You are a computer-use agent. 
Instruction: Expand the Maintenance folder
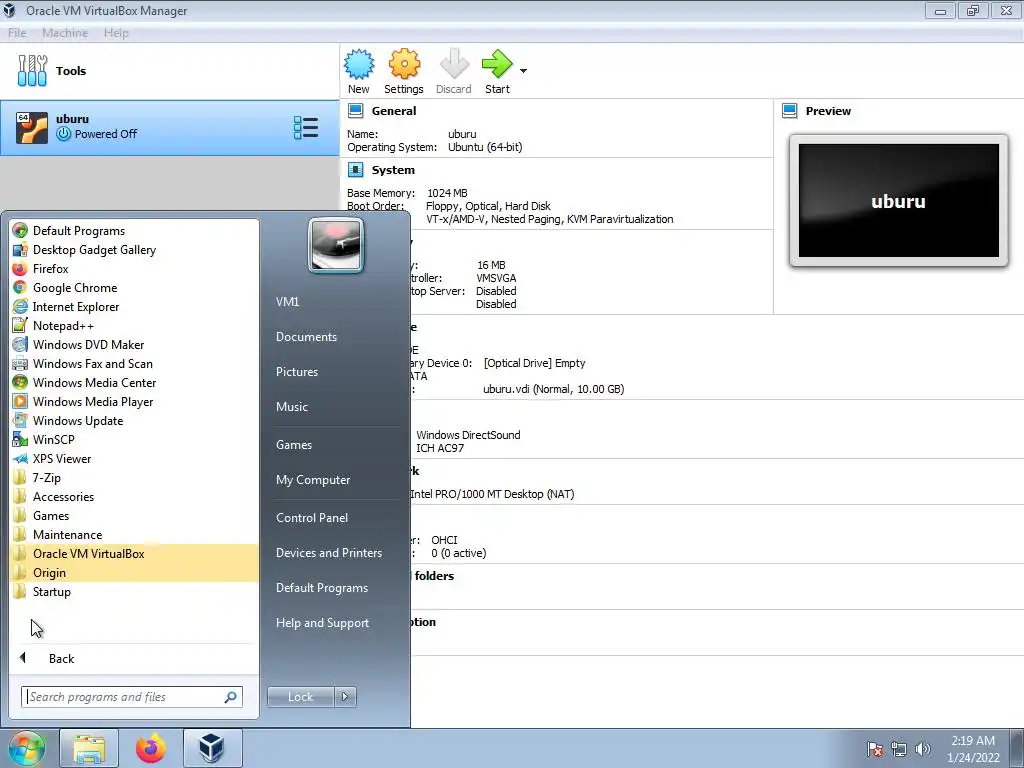tap(135, 534)
